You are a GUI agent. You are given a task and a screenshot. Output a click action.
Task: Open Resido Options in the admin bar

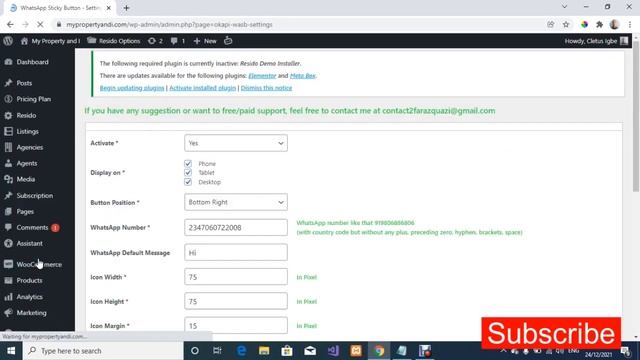click(x=113, y=41)
